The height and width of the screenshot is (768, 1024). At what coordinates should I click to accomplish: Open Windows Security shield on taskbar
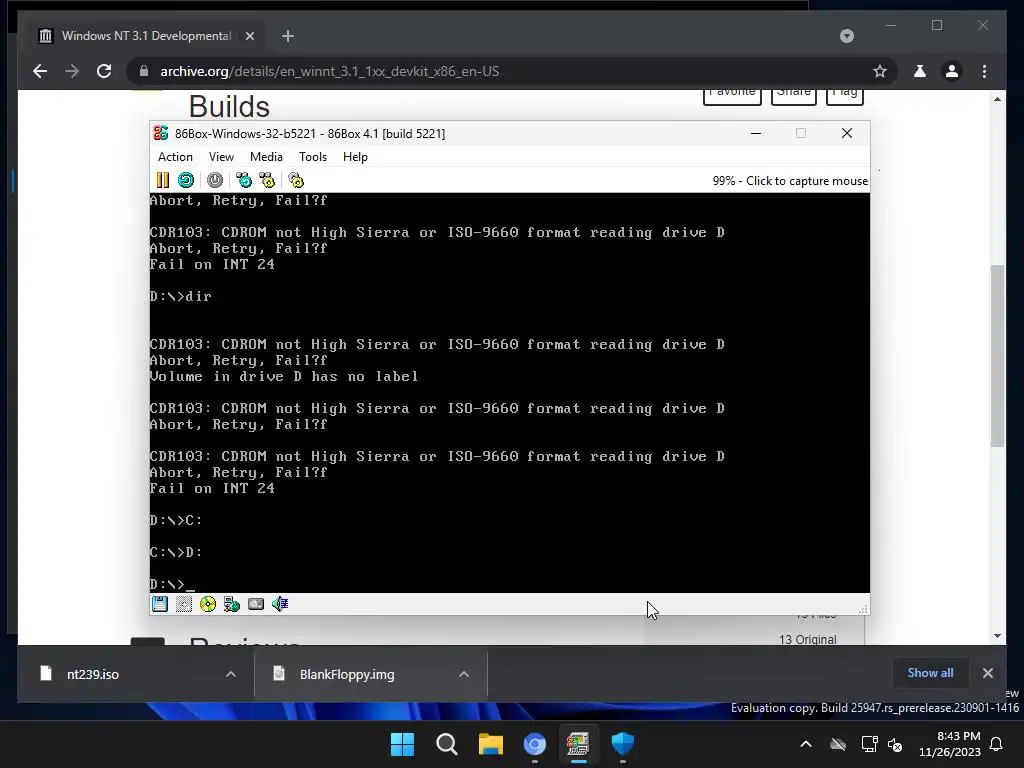point(622,744)
